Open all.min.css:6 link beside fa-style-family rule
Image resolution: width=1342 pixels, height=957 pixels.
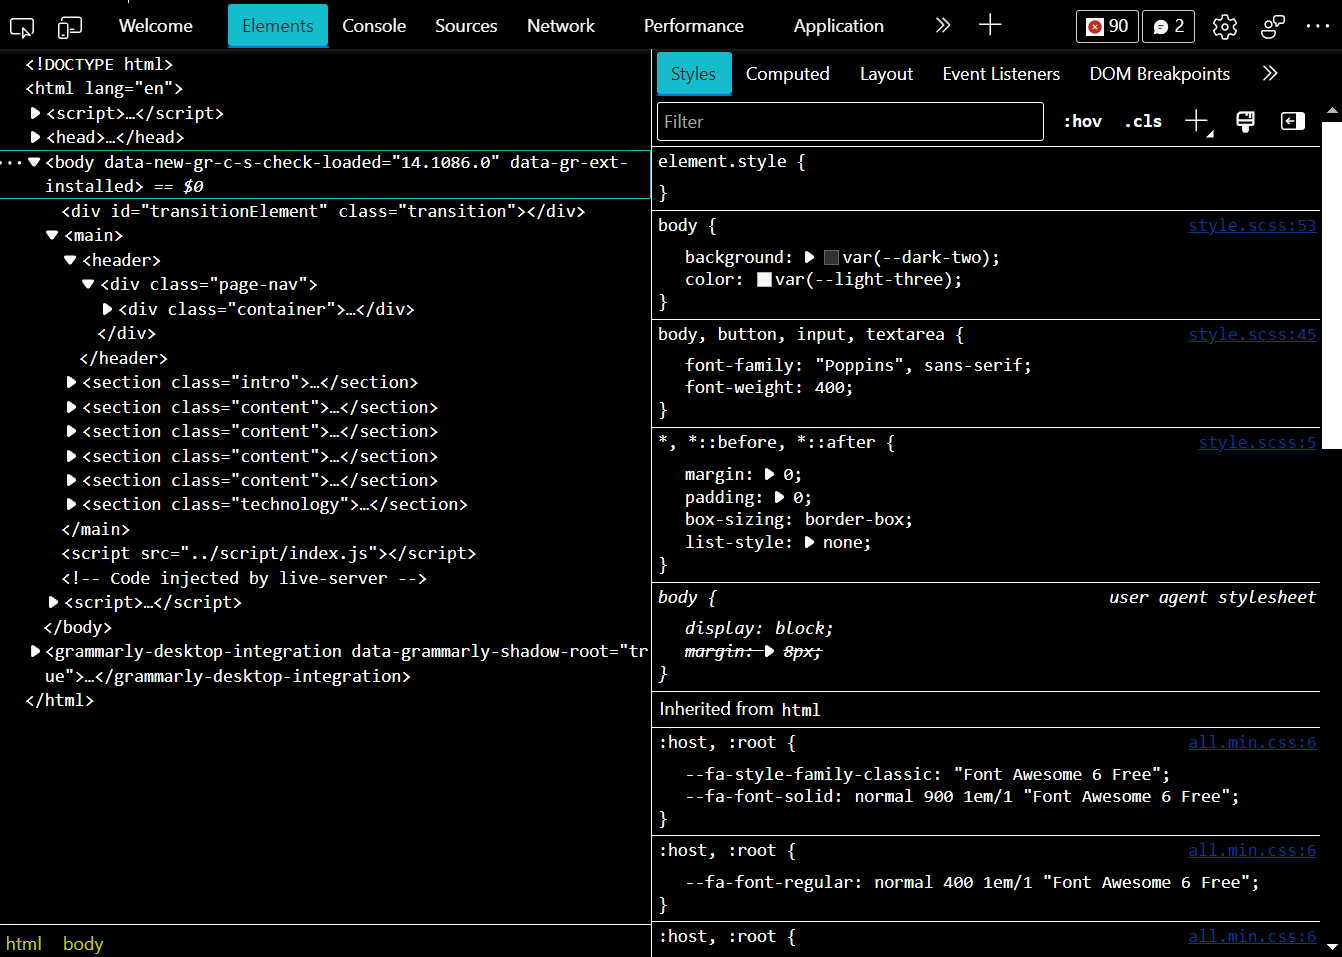pos(1252,743)
